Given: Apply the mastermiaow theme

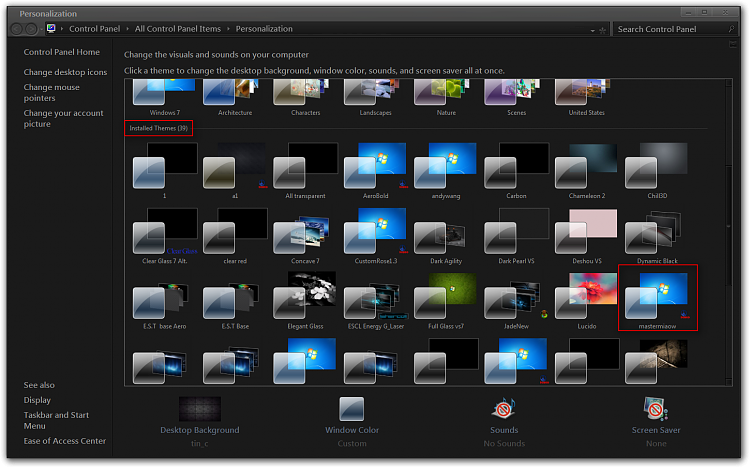Looking at the screenshot, I should pos(657,298).
